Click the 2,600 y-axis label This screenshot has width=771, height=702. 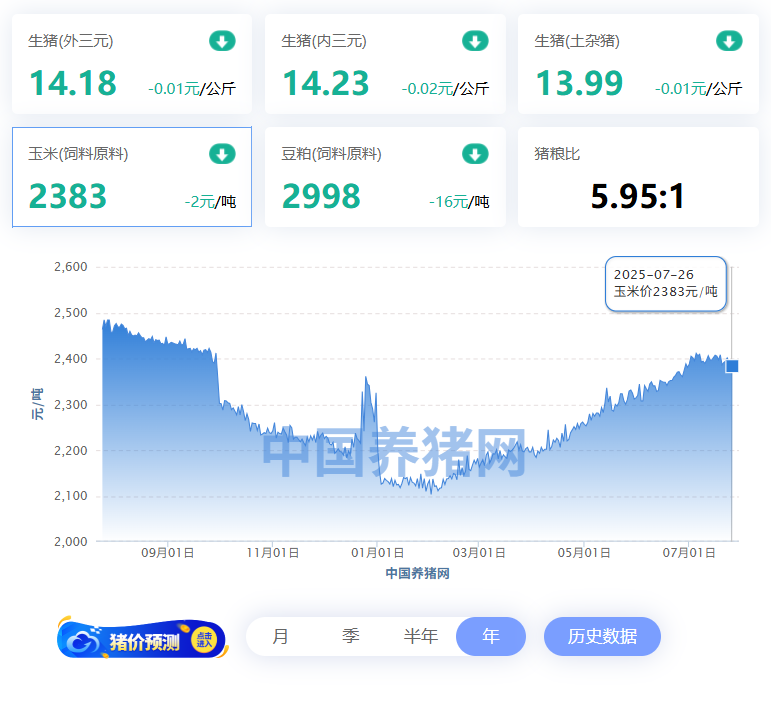[71, 267]
